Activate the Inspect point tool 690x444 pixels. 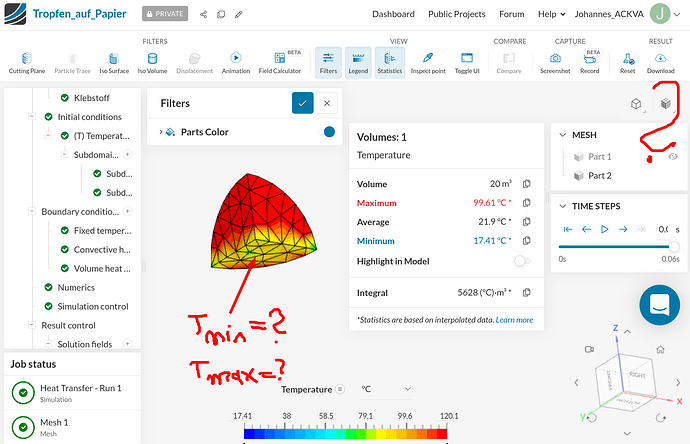pos(428,63)
